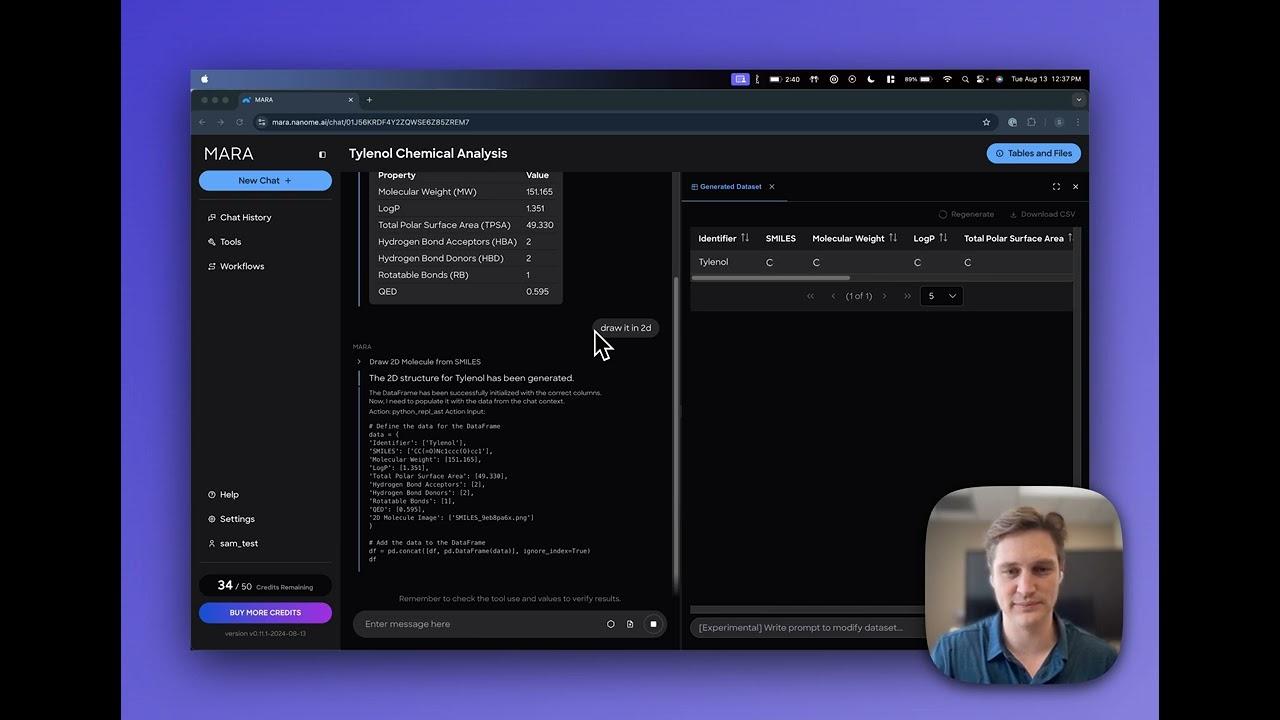Click Download CSV button

pyautogui.click(x=1042, y=214)
